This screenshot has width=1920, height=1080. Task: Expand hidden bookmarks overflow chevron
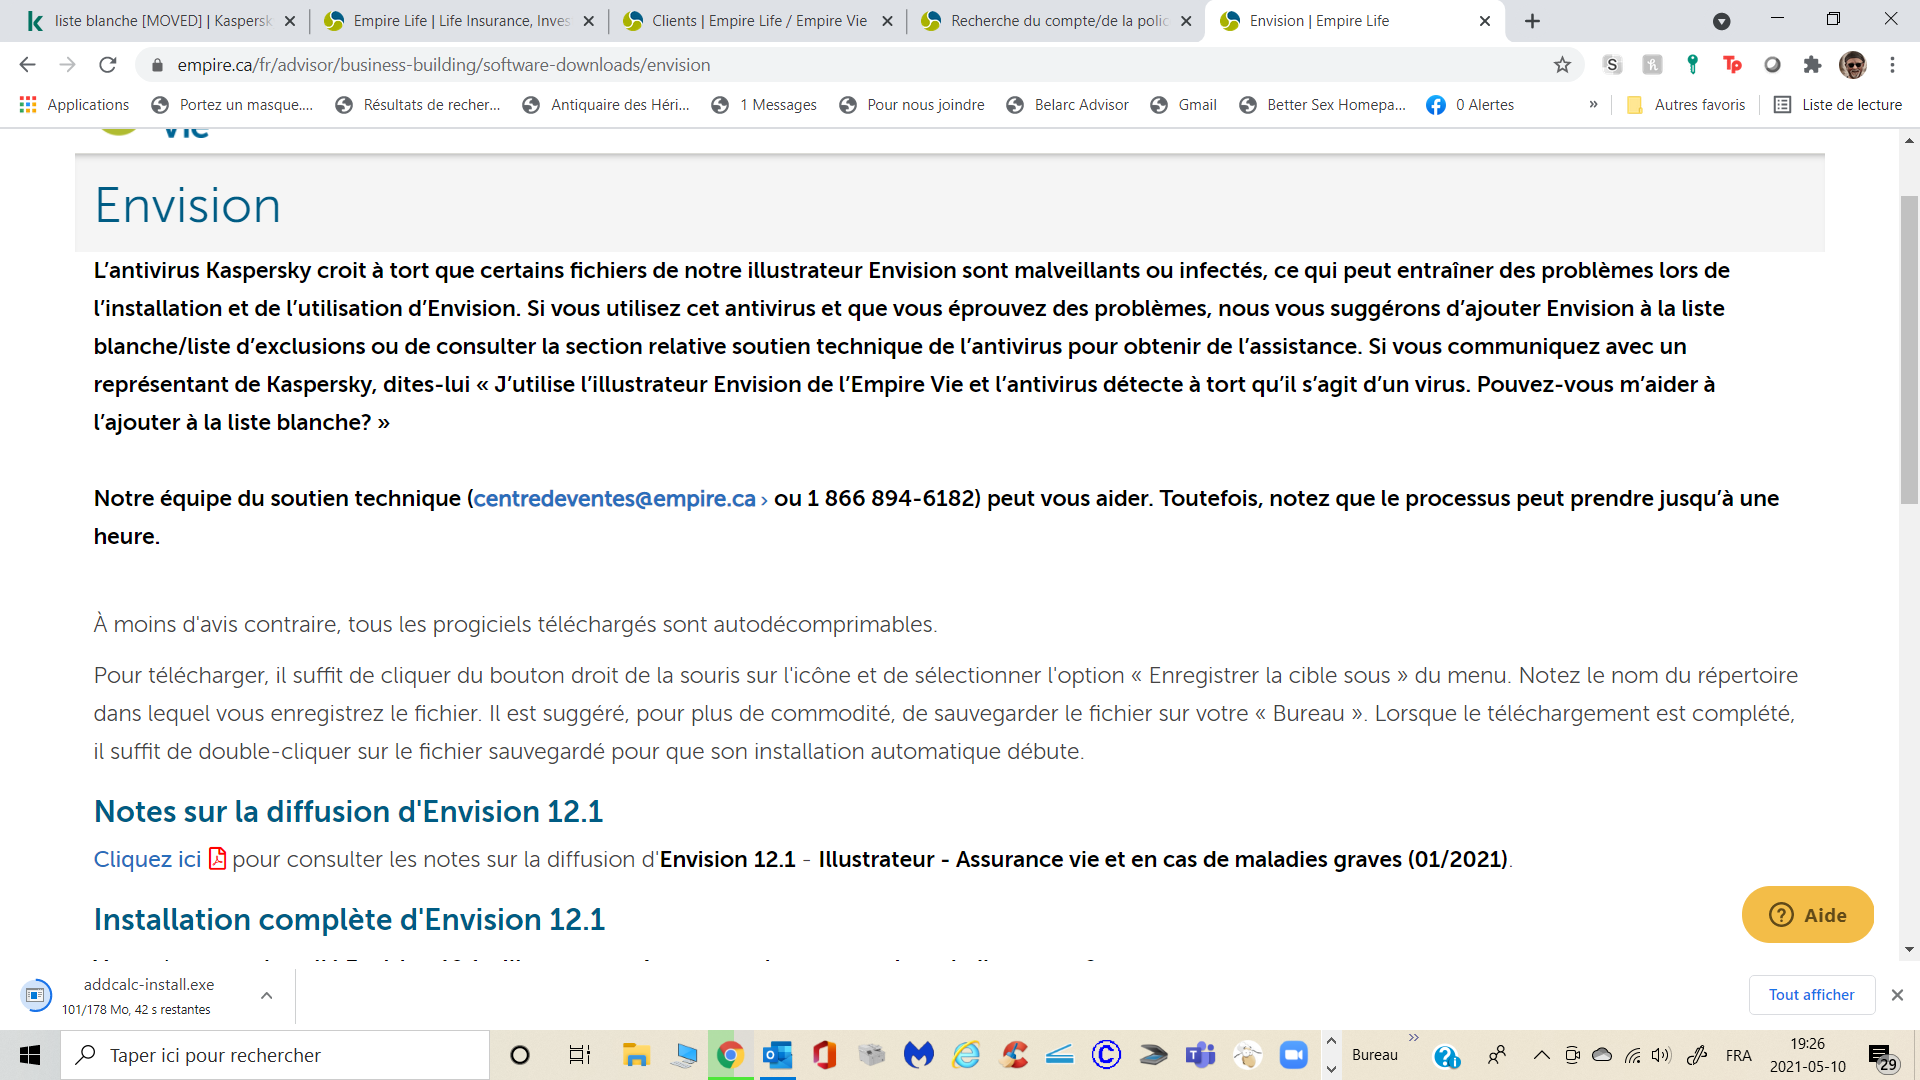[x=1593, y=105]
